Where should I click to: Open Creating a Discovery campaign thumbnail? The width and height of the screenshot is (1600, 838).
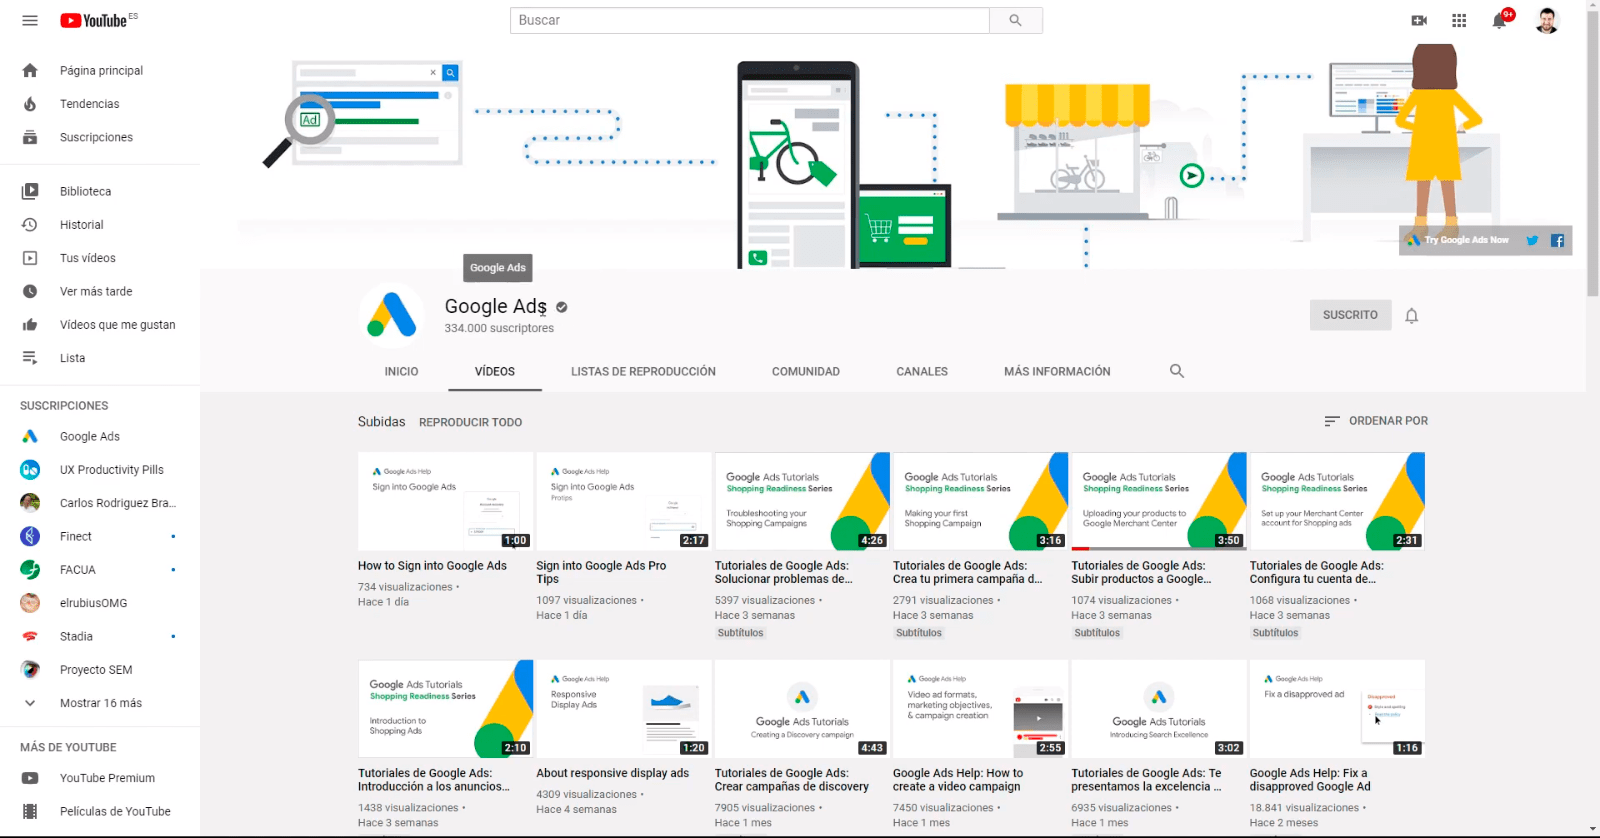point(802,708)
